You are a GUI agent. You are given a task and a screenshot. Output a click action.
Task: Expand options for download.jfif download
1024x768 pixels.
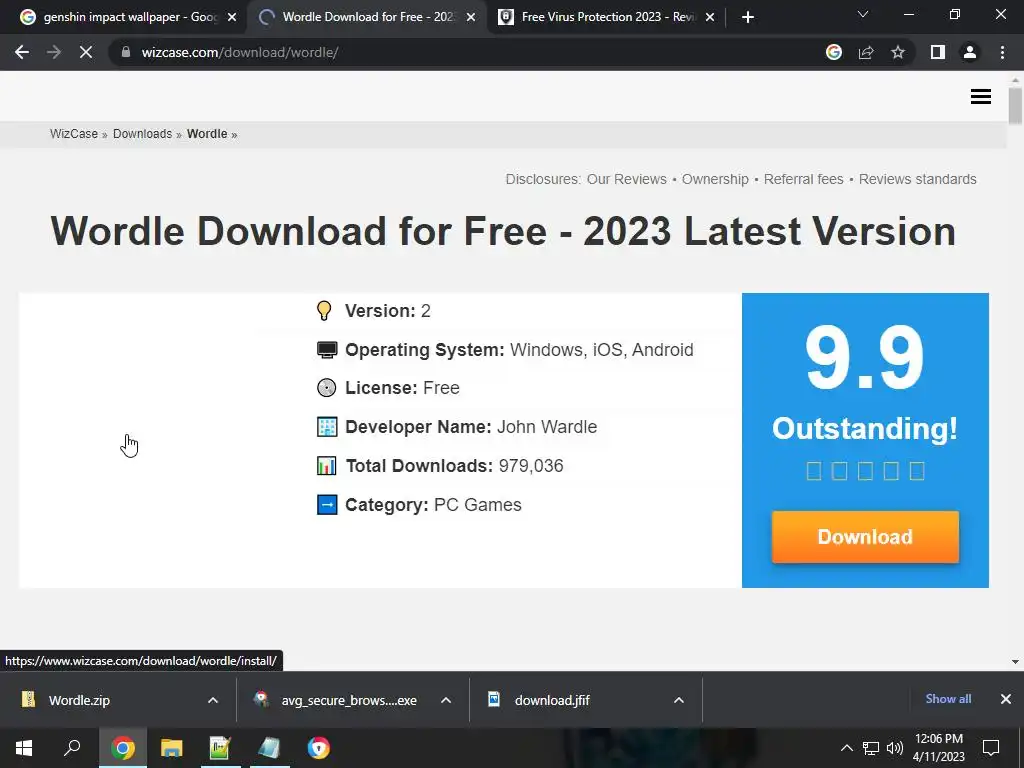click(679, 700)
